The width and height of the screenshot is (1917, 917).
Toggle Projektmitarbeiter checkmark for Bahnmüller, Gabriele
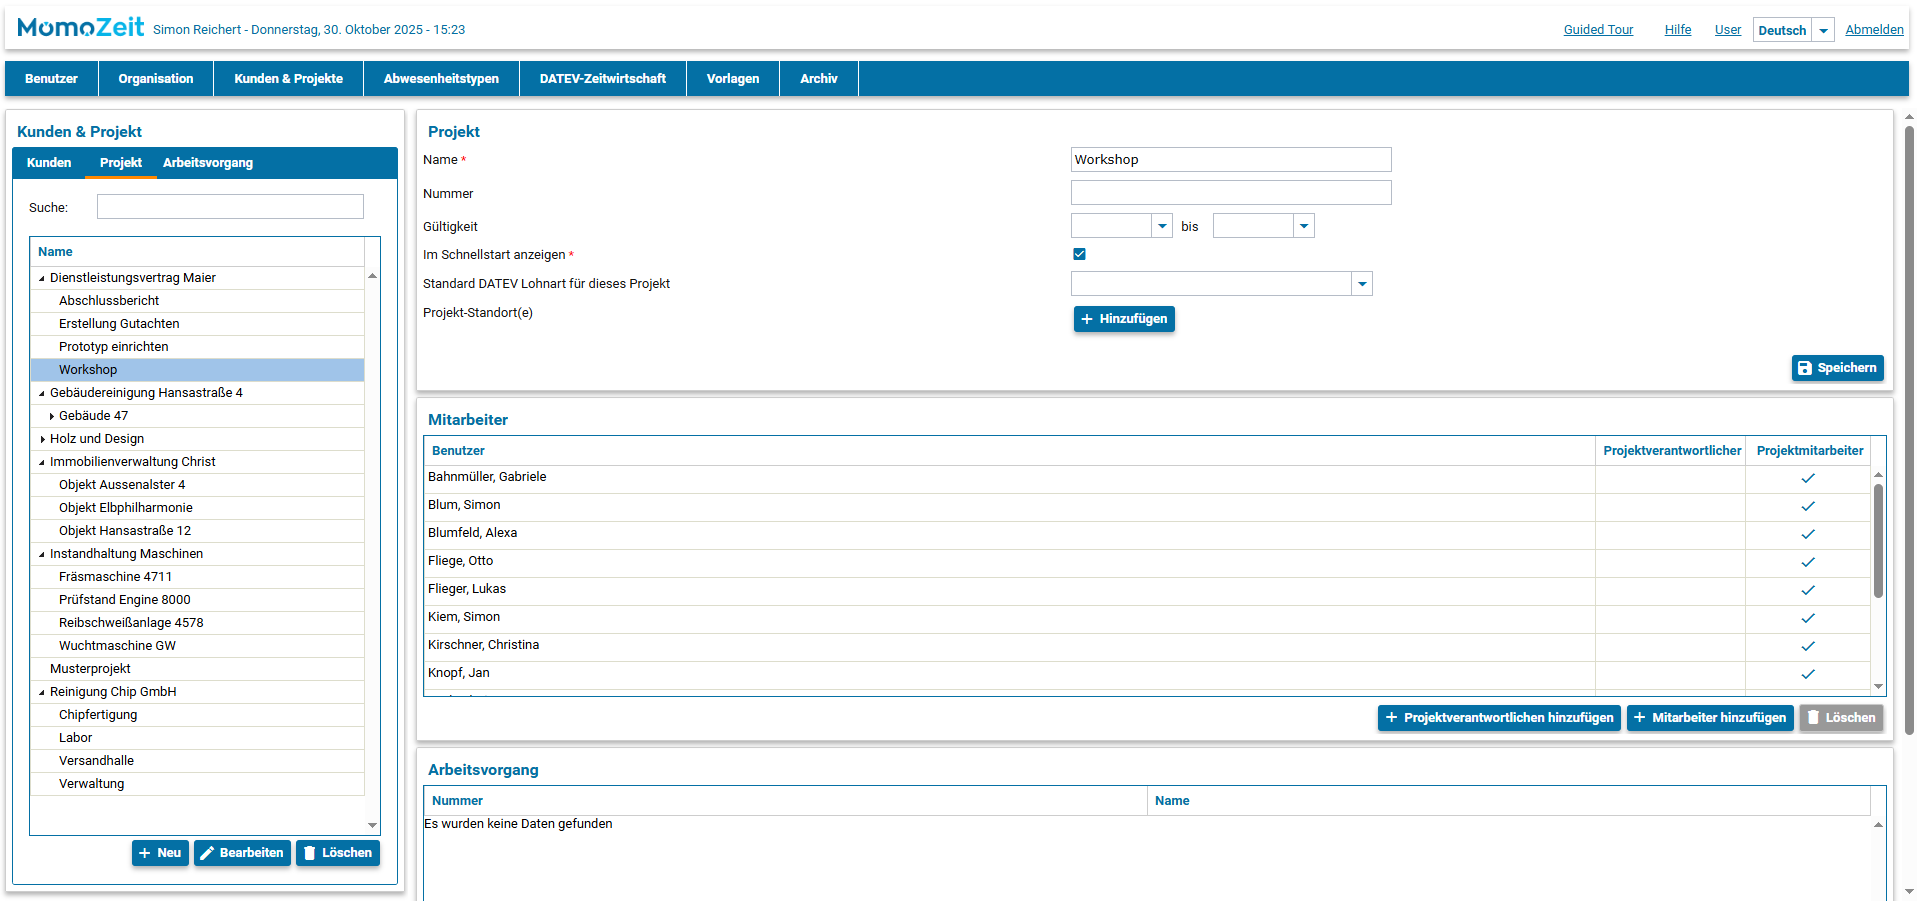(x=1808, y=478)
